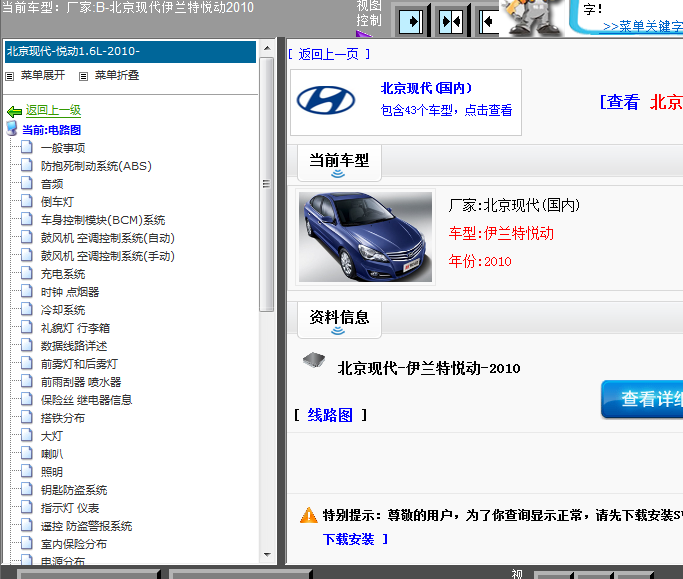Click the document icon next to 音频
Viewport: 683px width, 579px height.
[x=27, y=183]
